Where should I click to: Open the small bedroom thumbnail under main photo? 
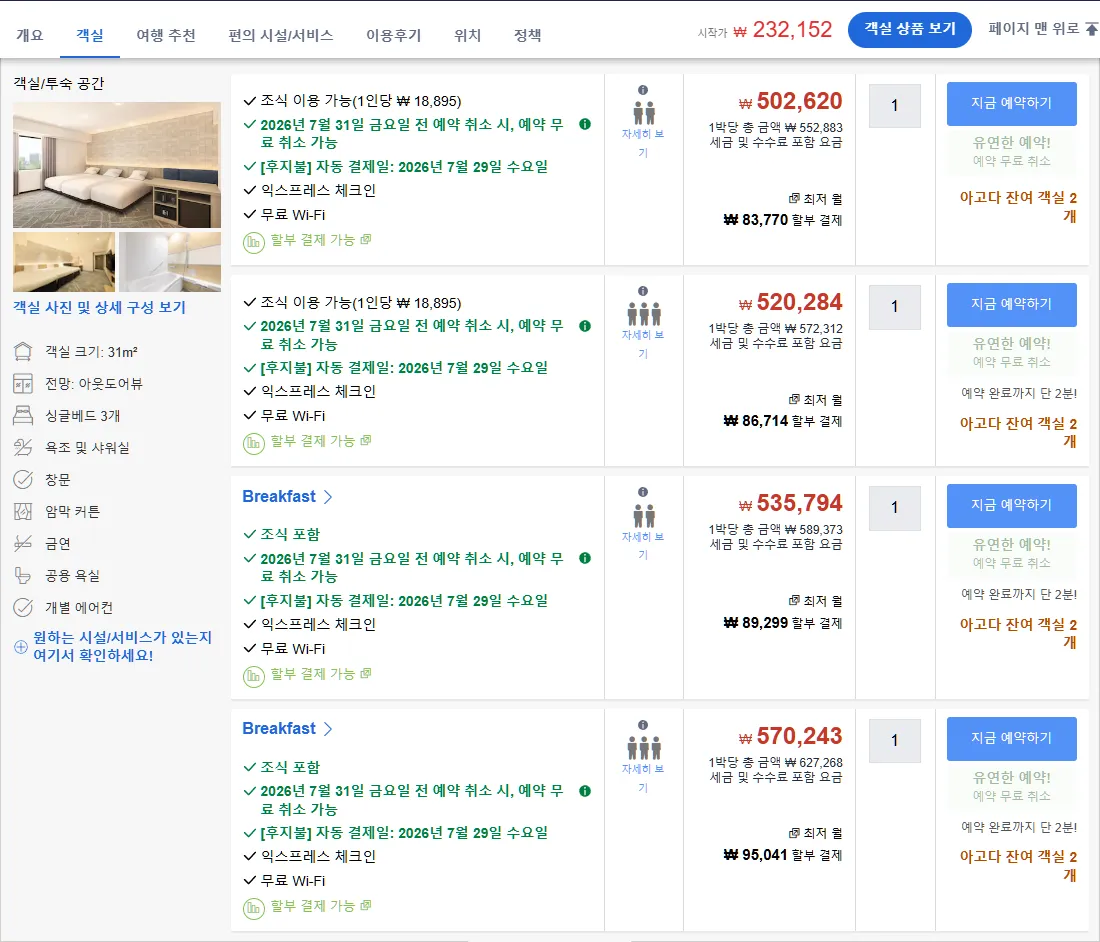tap(64, 262)
